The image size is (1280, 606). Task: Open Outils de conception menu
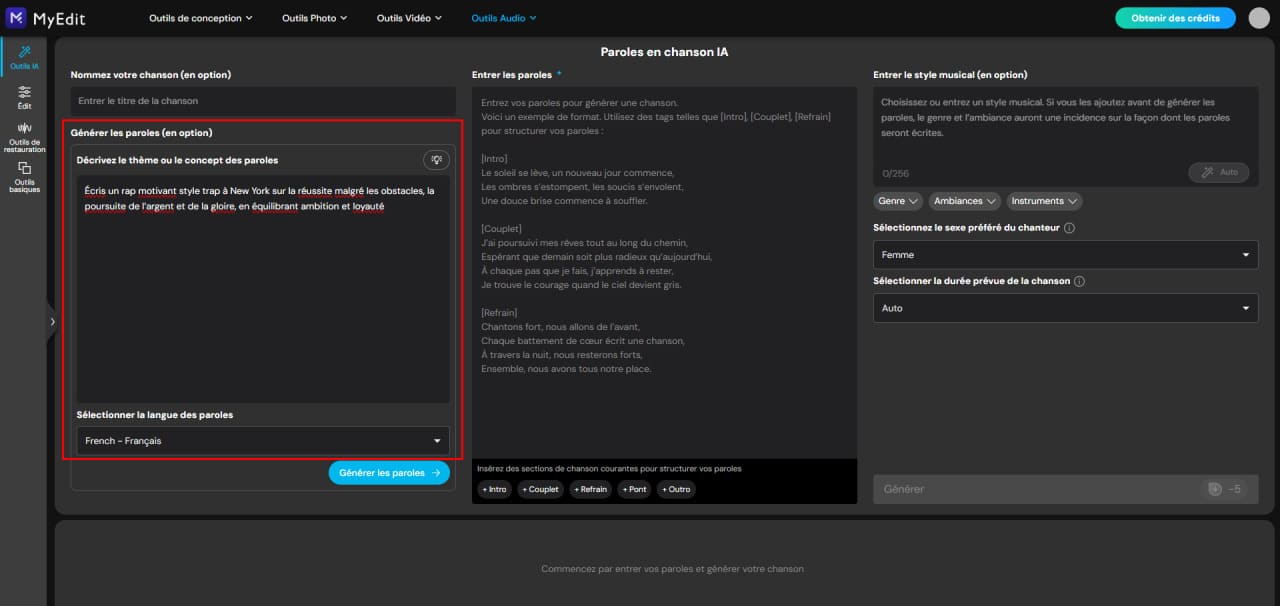(200, 18)
